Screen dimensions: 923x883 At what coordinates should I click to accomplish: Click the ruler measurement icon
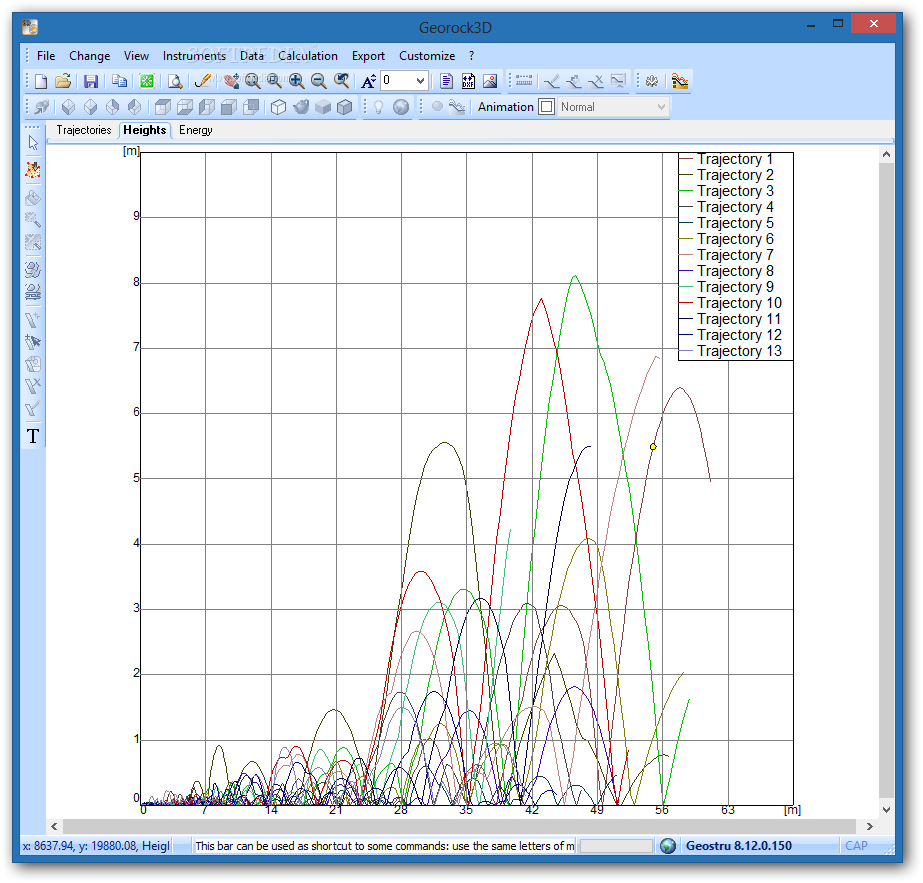[x=524, y=81]
